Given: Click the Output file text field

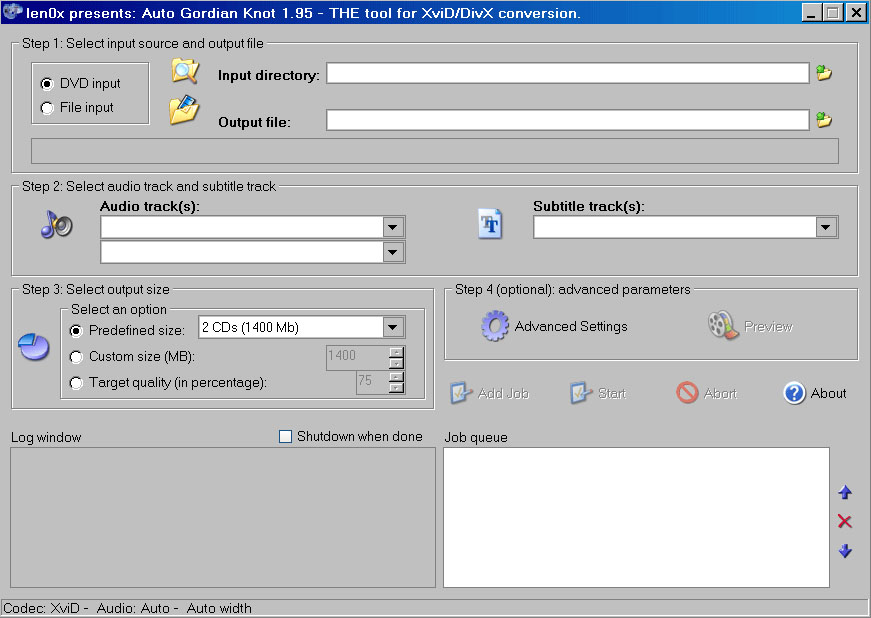Looking at the screenshot, I should pos(567,119).
